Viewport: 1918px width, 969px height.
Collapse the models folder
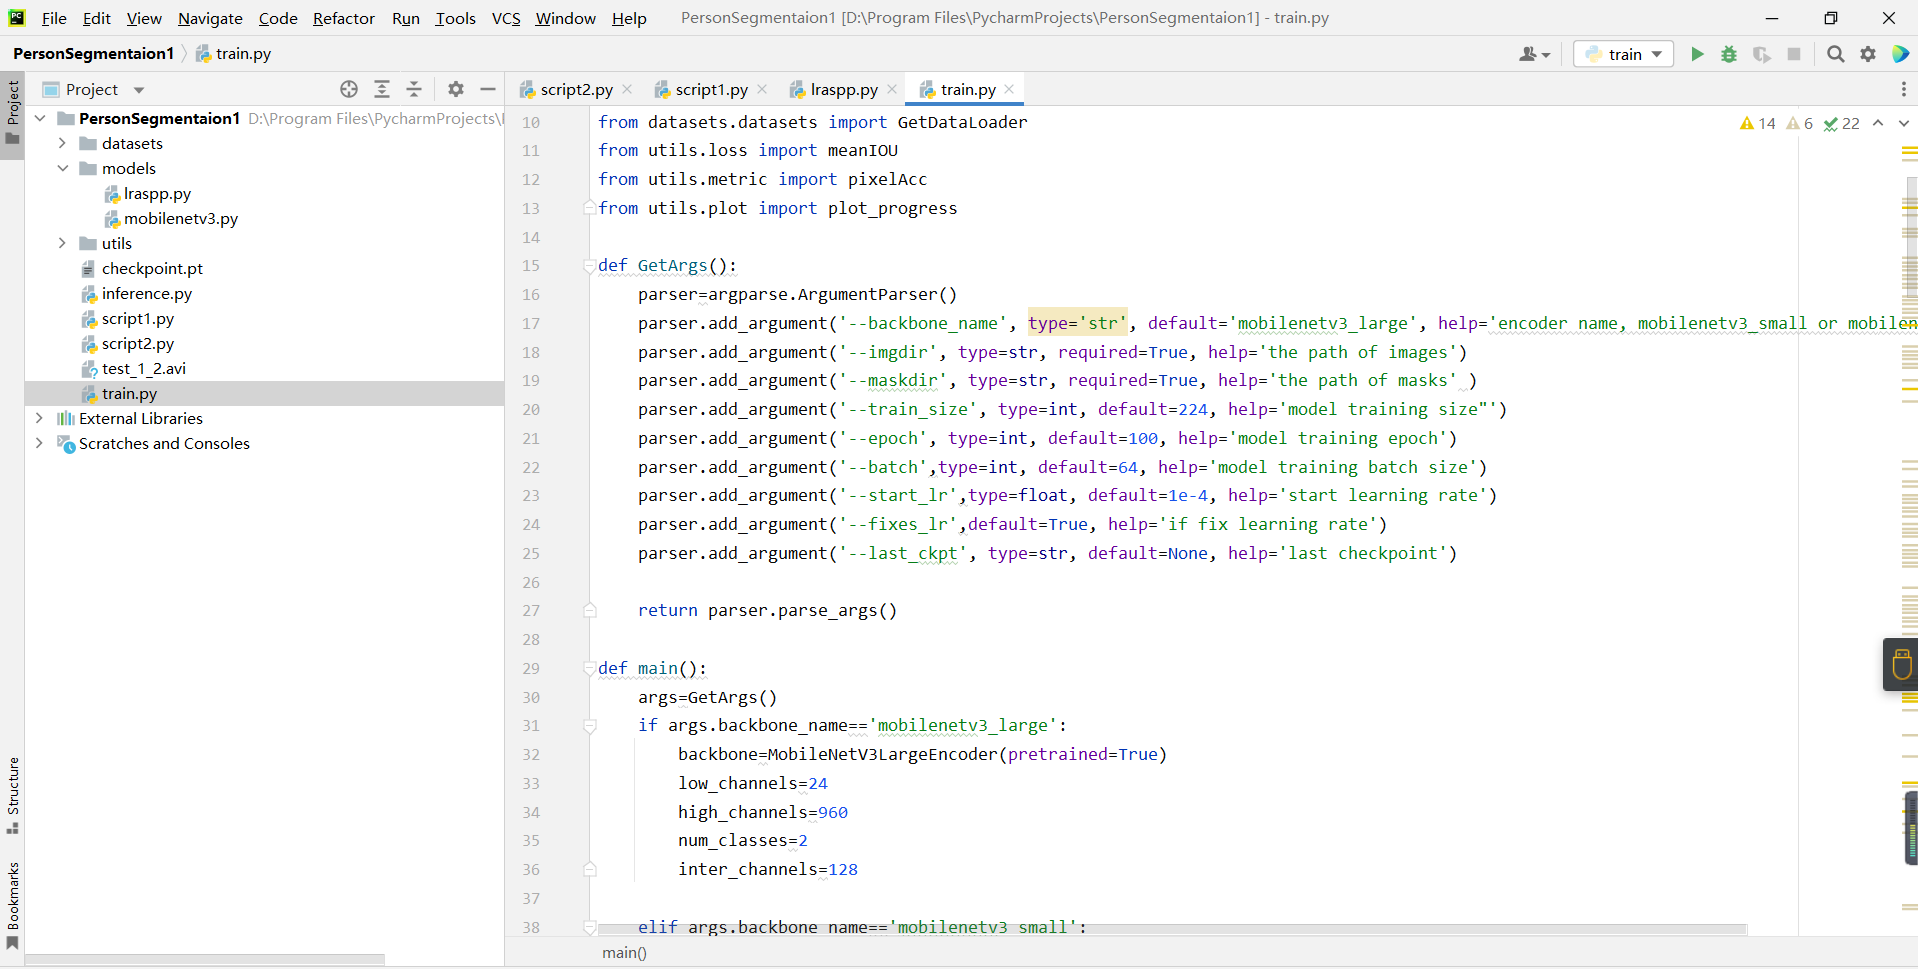tap(62, 168)
